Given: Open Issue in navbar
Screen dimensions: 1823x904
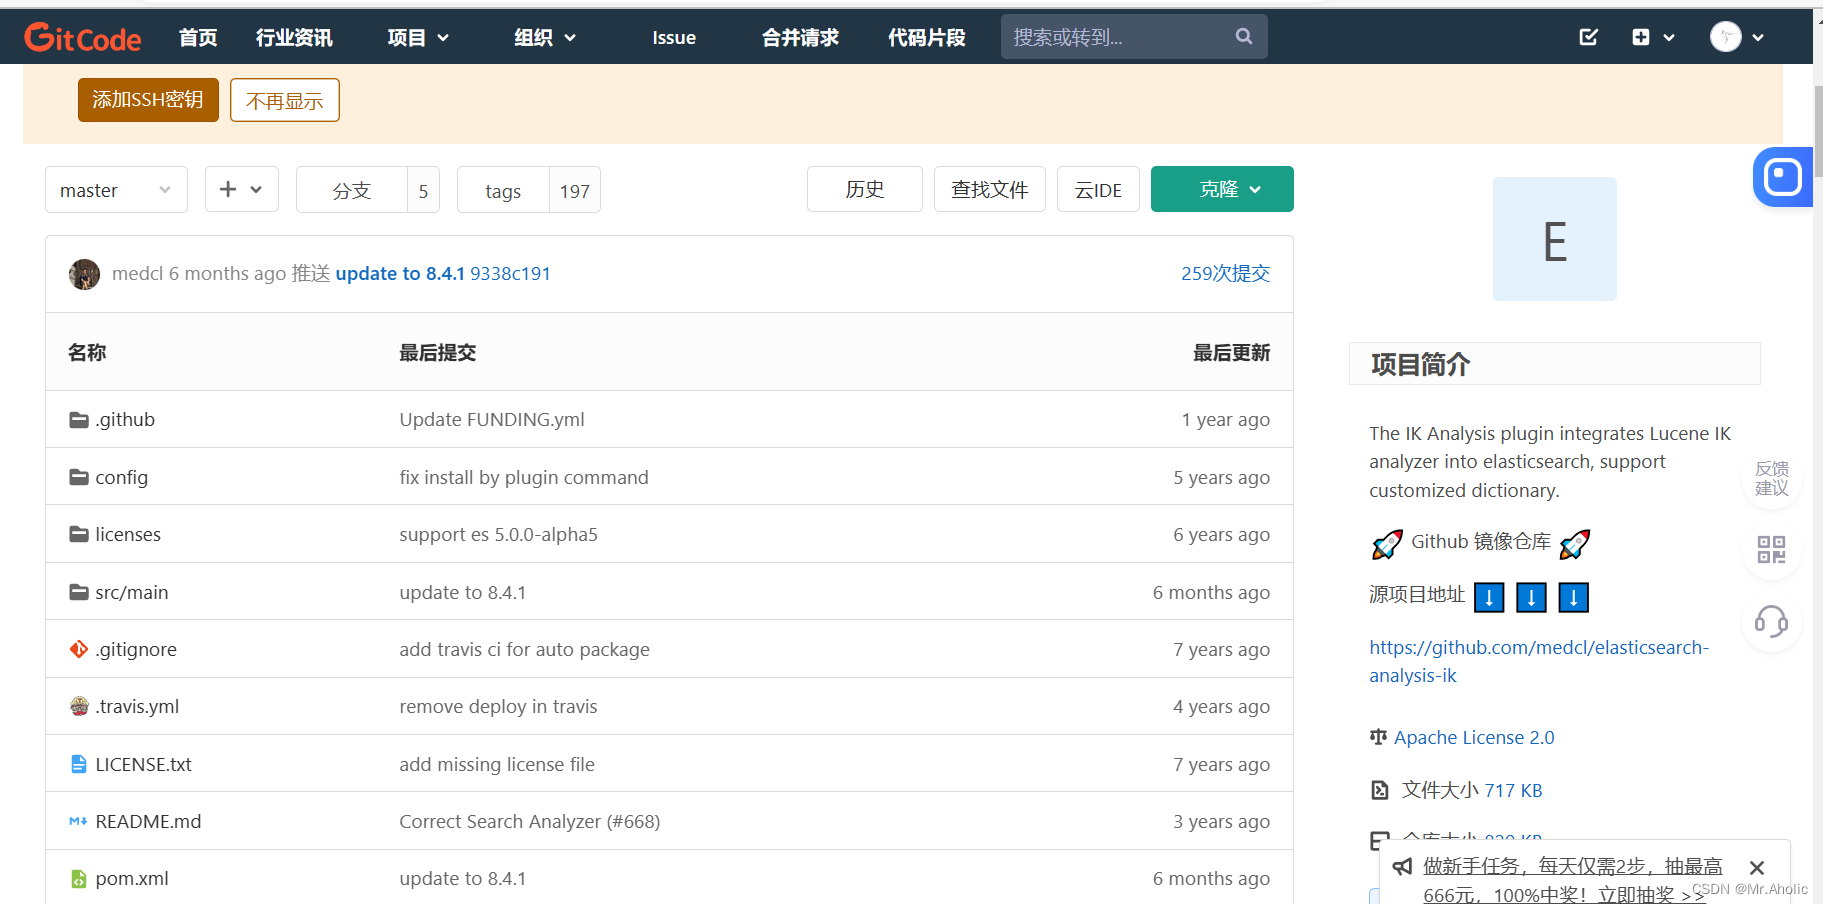Looking at the screenshot, I should click(674, 37).
